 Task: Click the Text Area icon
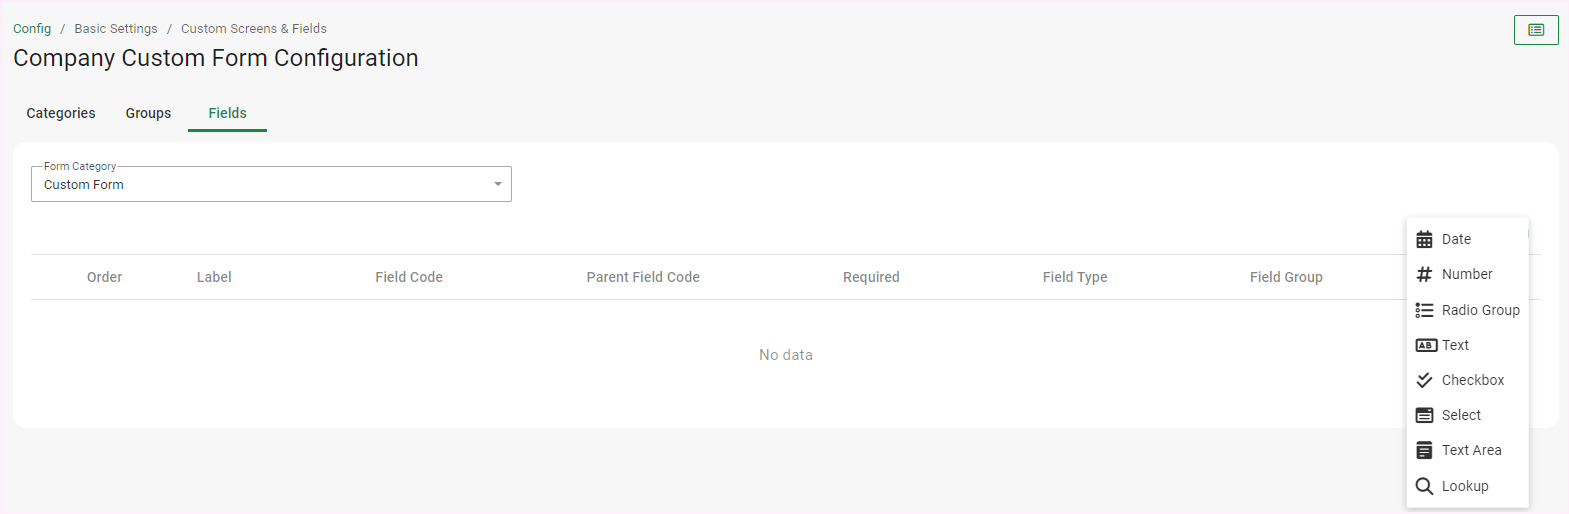pos(1424,450)
